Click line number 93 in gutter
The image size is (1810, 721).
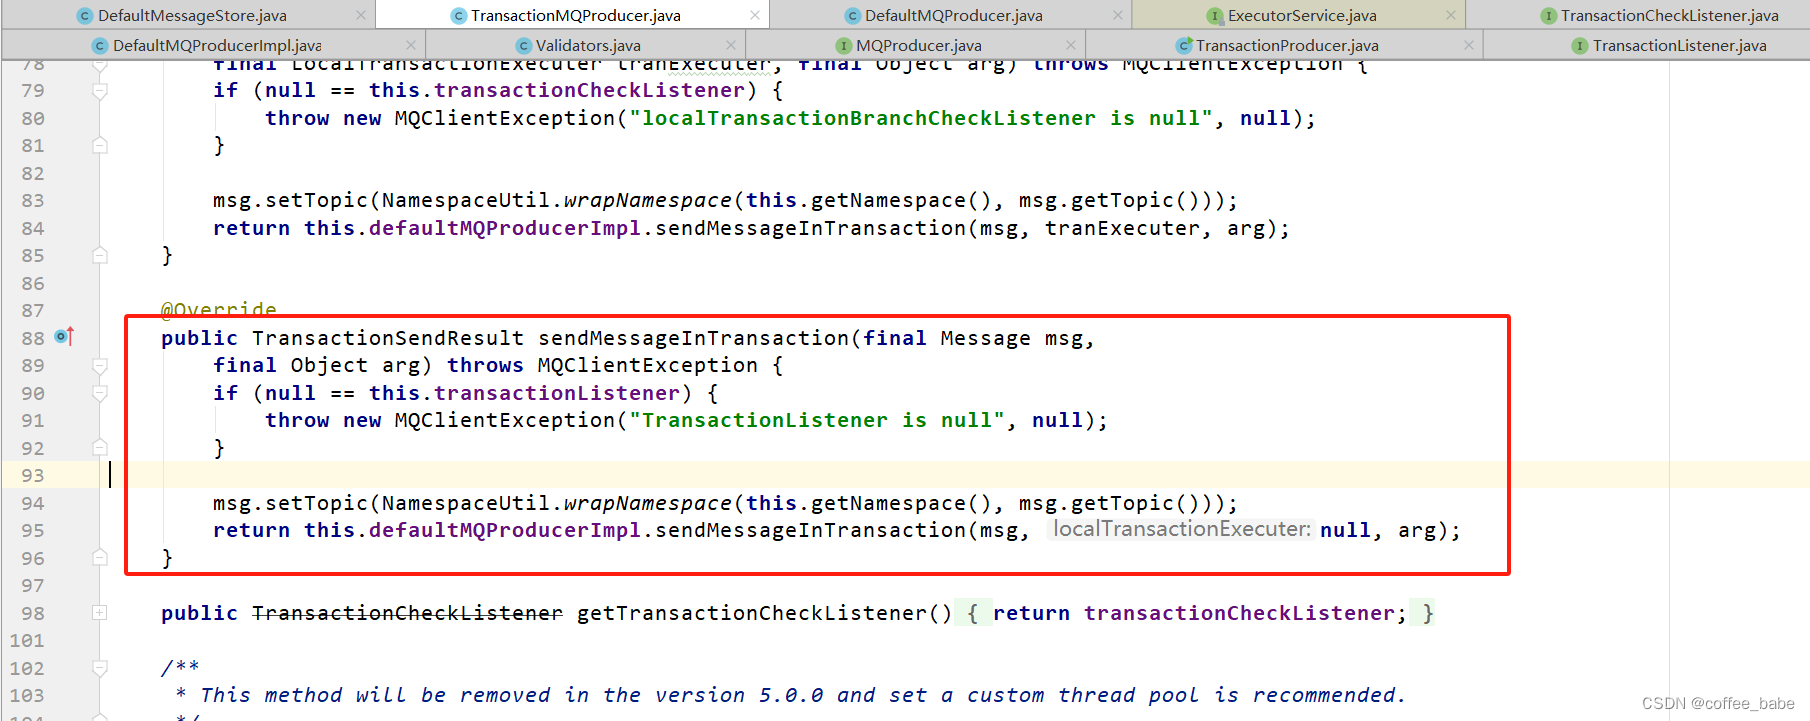(32, 475)
